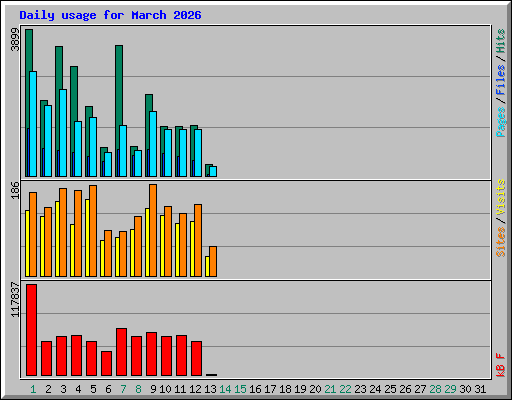The image size is (512, 400).
Task: Click the orange sites bar for day 6
Action: tap(108, 253)
